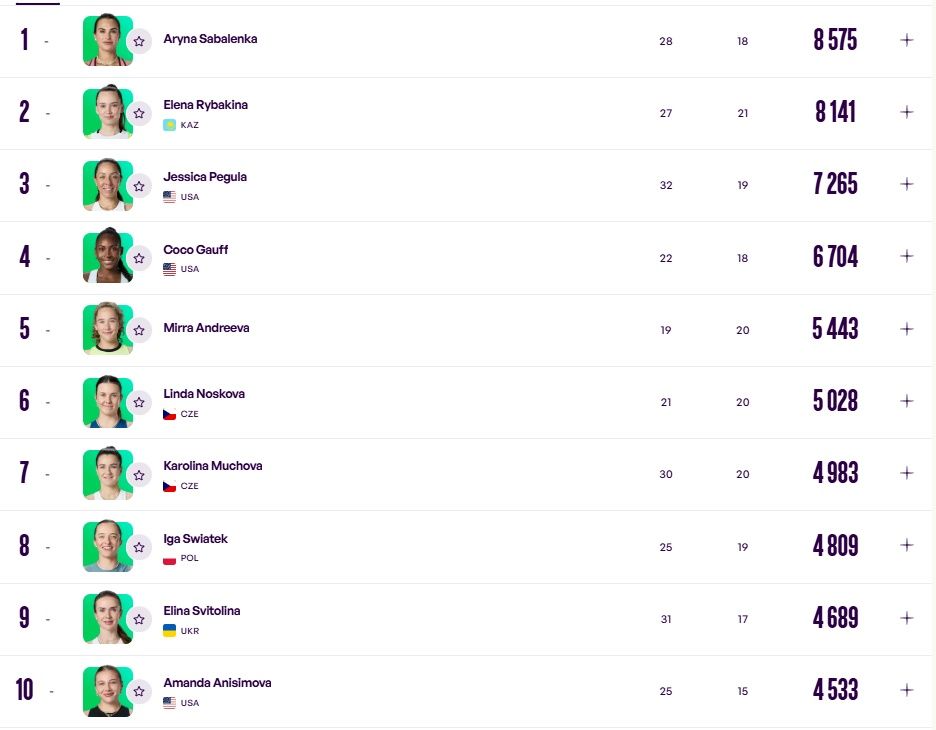Star Amanda Anisimova in rankings list
Image resolution: width=936 pixels, height=730 pixels.
tap(139, 691)
